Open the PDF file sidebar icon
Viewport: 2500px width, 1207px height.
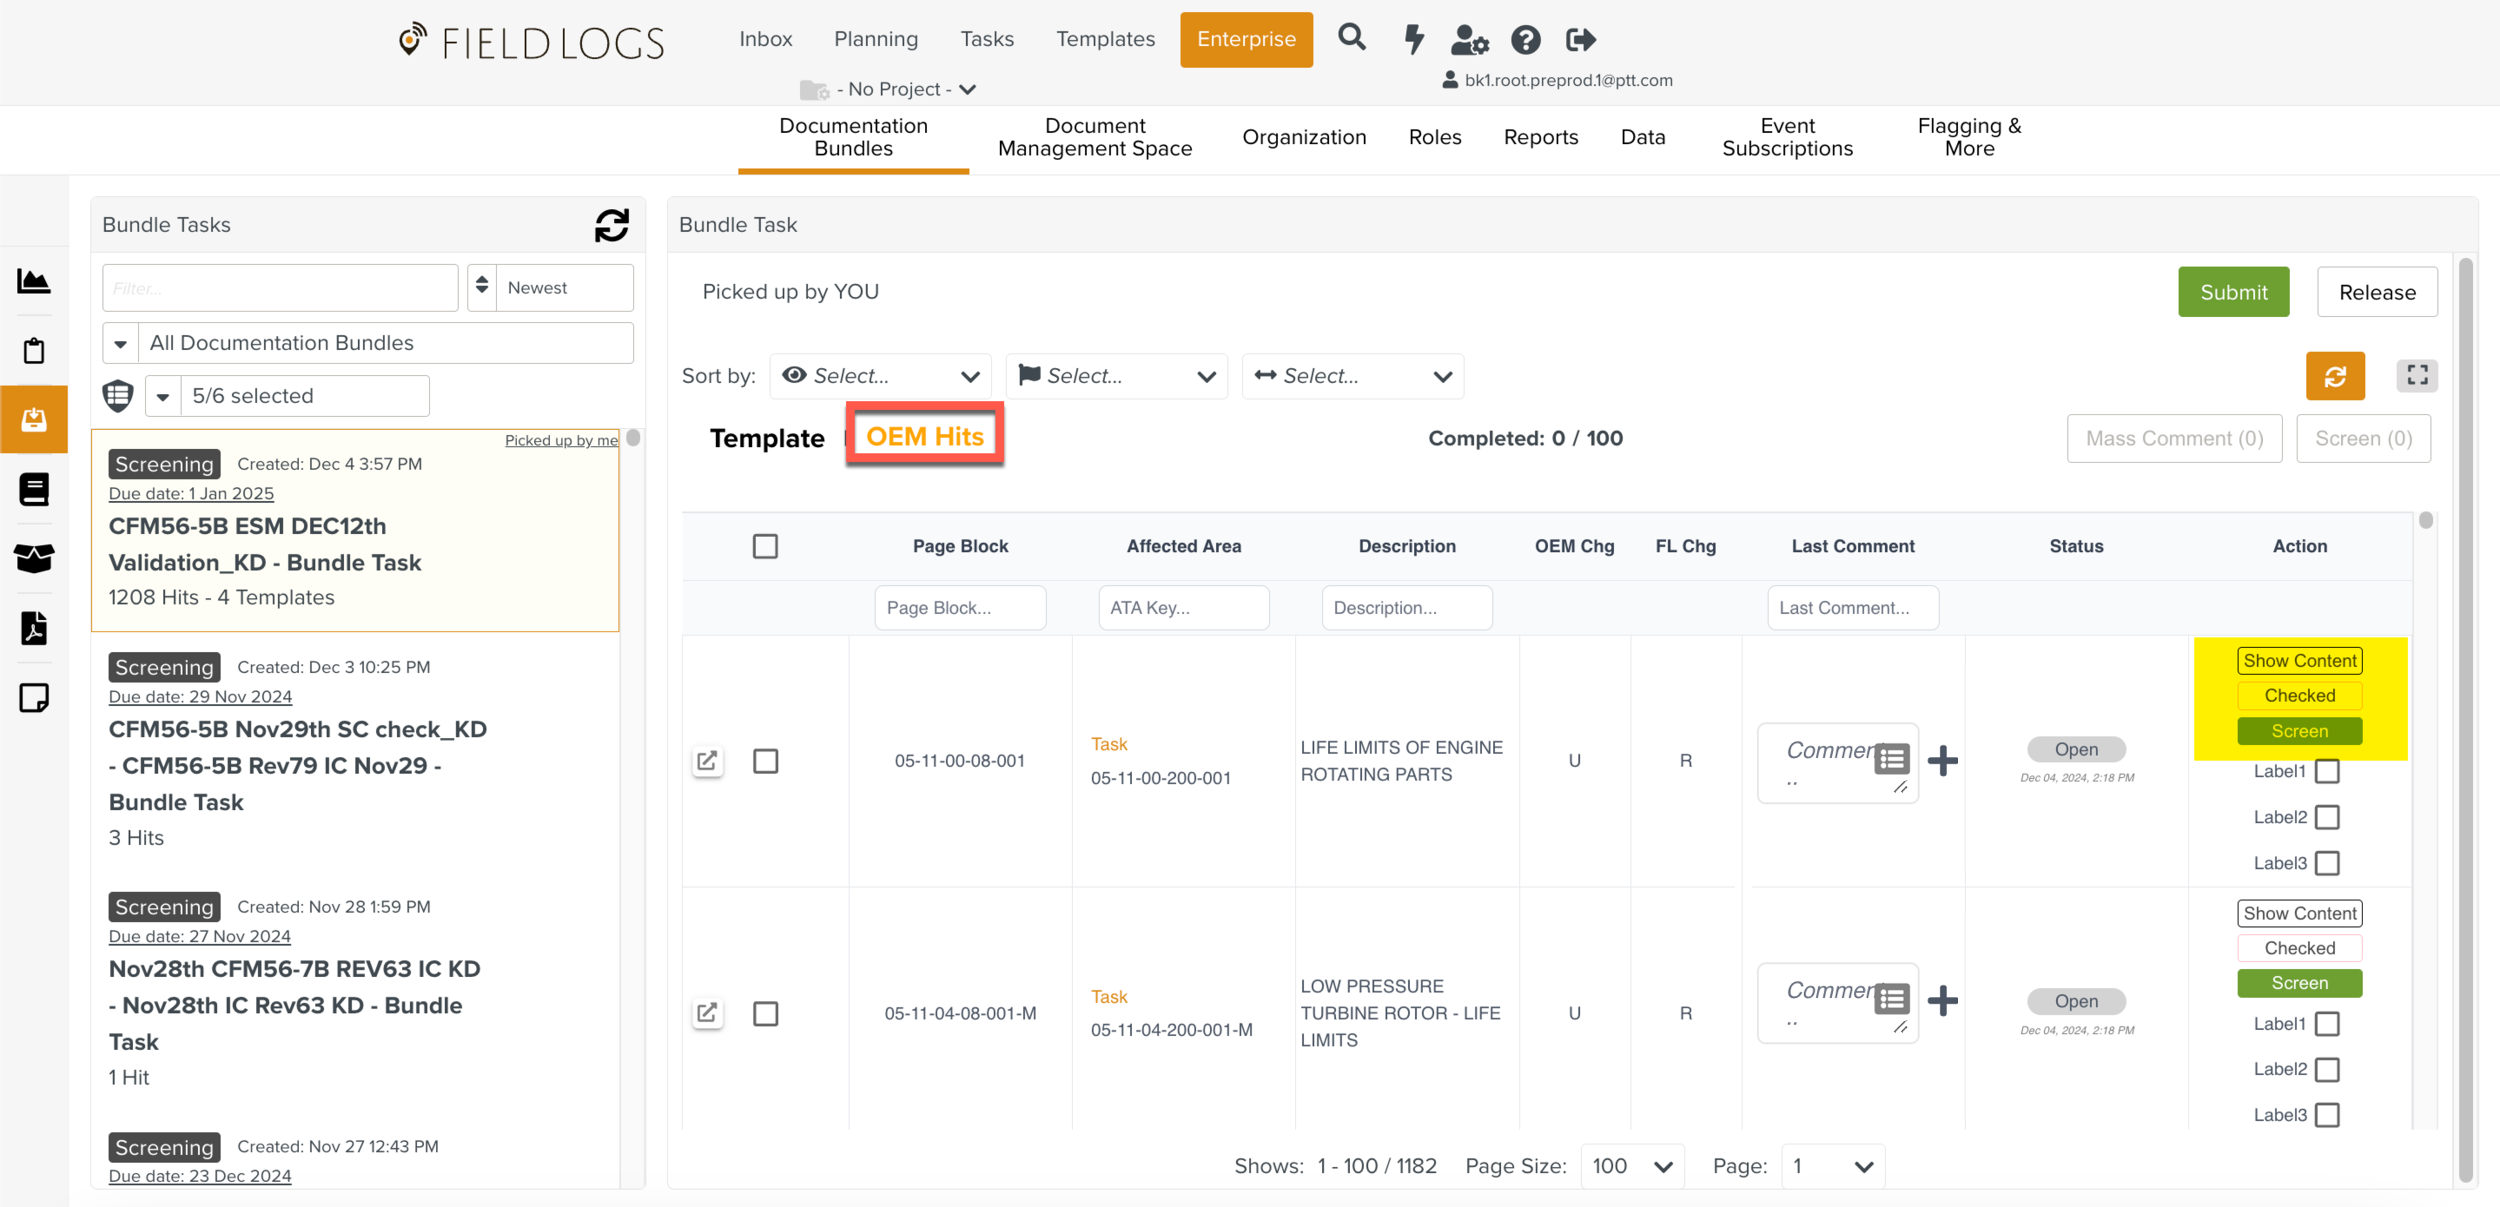pyautogui.click(x=34, y=627)
